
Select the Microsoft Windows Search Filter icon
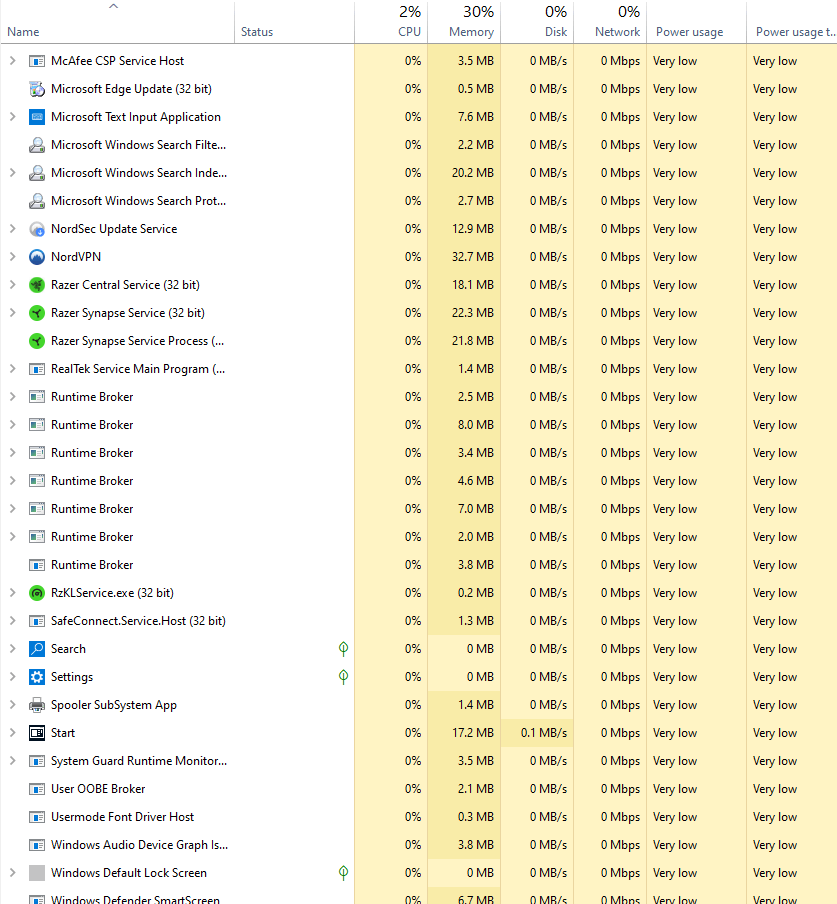pos(37,145)
